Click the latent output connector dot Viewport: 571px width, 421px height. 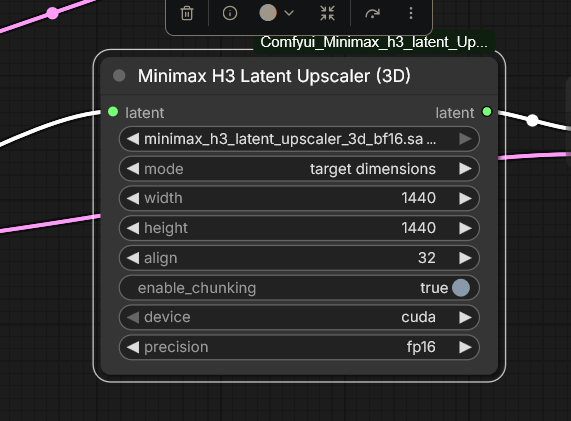(x=487, y=111)
